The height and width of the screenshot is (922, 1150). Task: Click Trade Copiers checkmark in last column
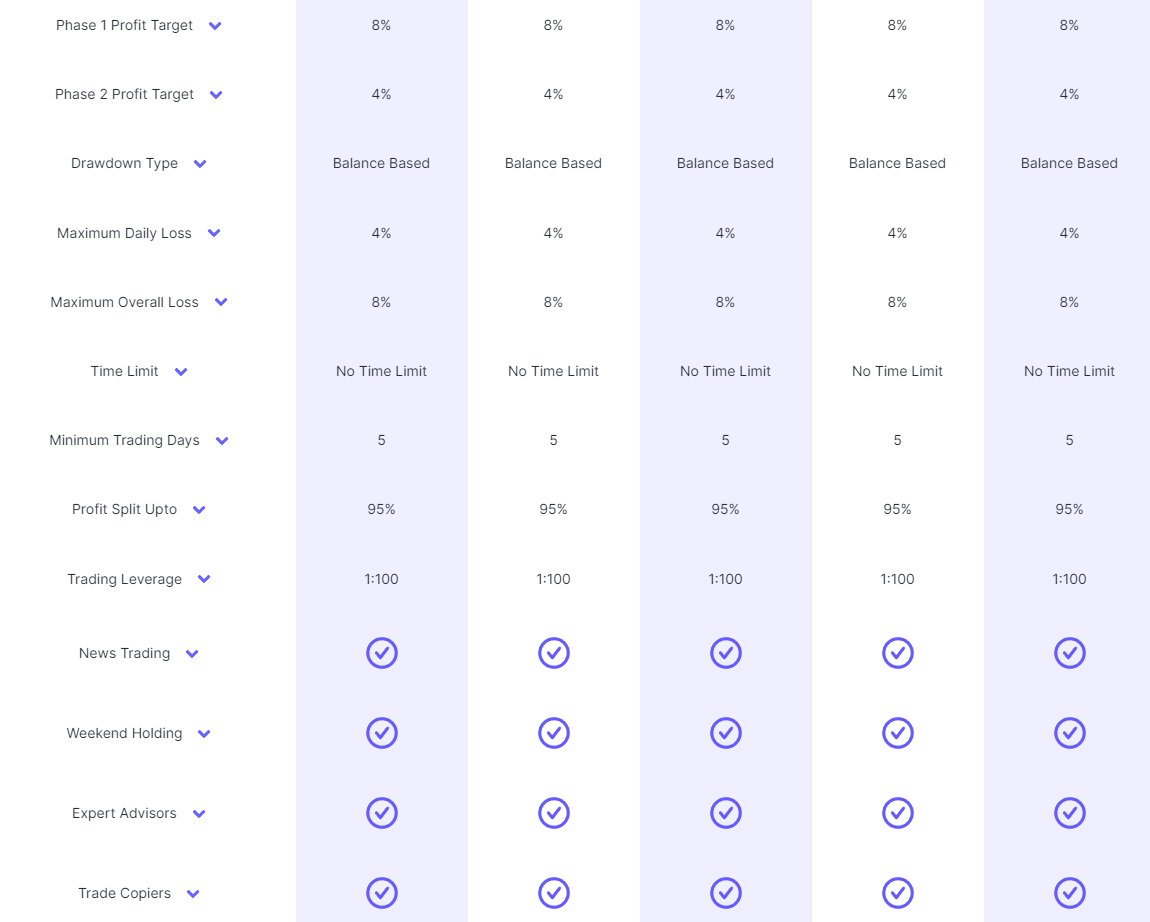click(1069, 893)
